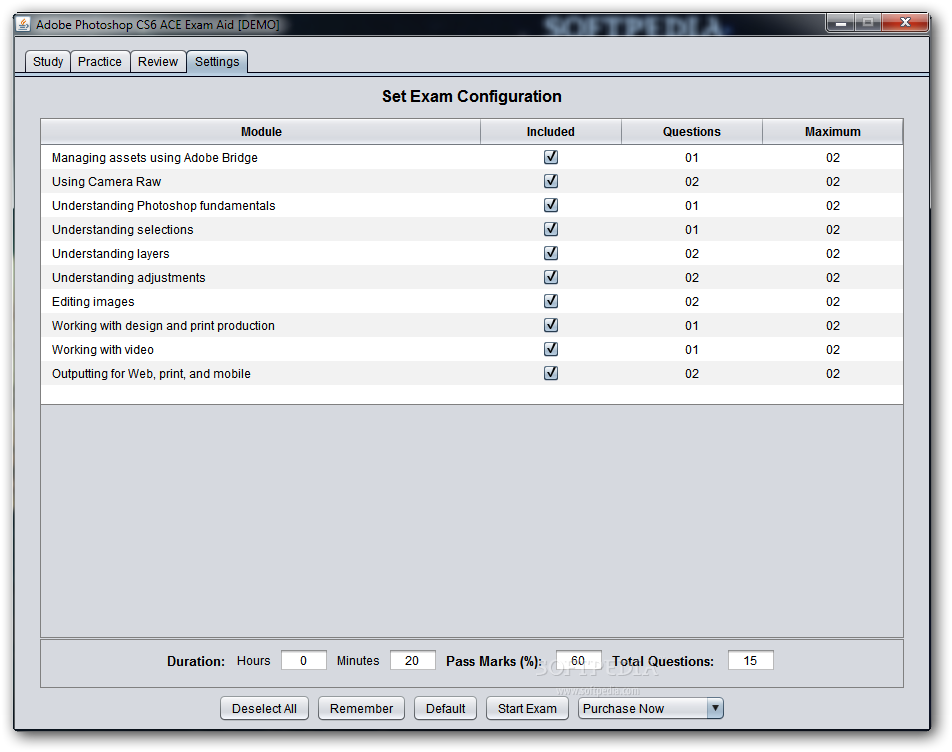952x752 pixels.
Task: Select Maximum value for Working with video
Action: pyautogui.click(x=832, y=350)
